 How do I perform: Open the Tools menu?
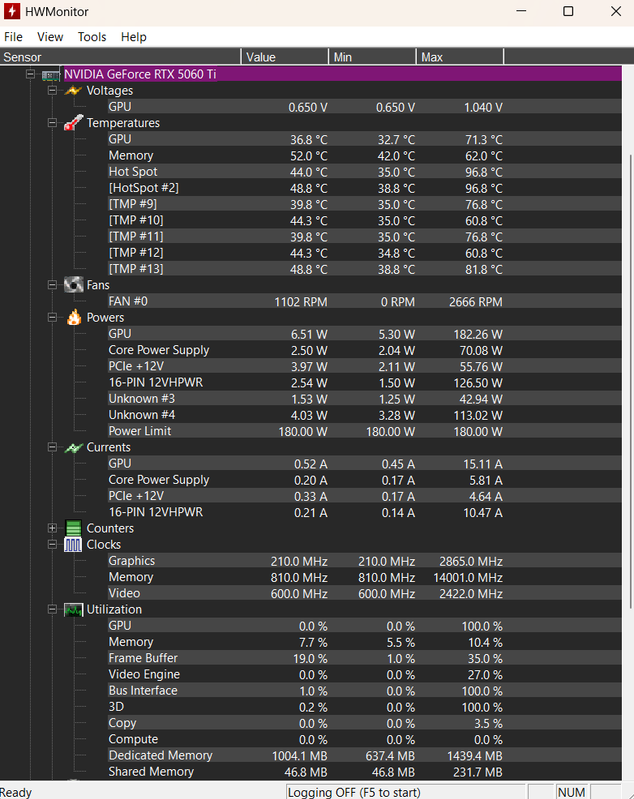92,37
